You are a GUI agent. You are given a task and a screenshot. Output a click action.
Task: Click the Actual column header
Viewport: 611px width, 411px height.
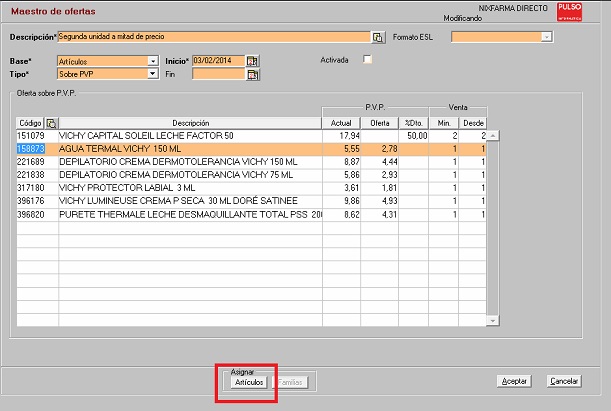click(x=341, y=123)
